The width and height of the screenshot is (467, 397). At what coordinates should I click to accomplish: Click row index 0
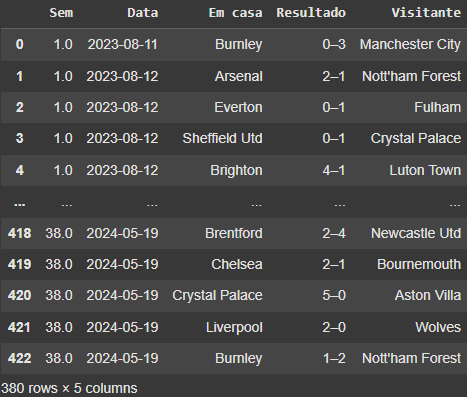[x=20, y=44]
